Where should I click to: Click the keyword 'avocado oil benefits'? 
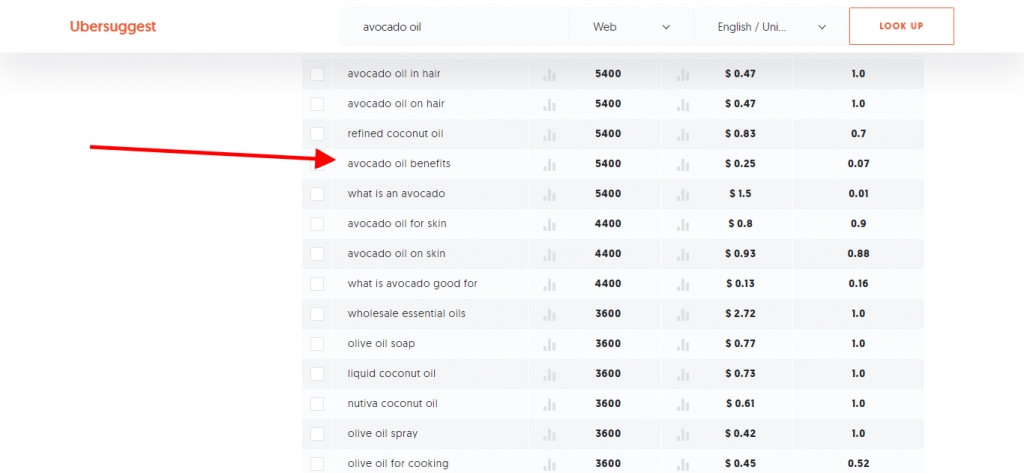(399, 164)
